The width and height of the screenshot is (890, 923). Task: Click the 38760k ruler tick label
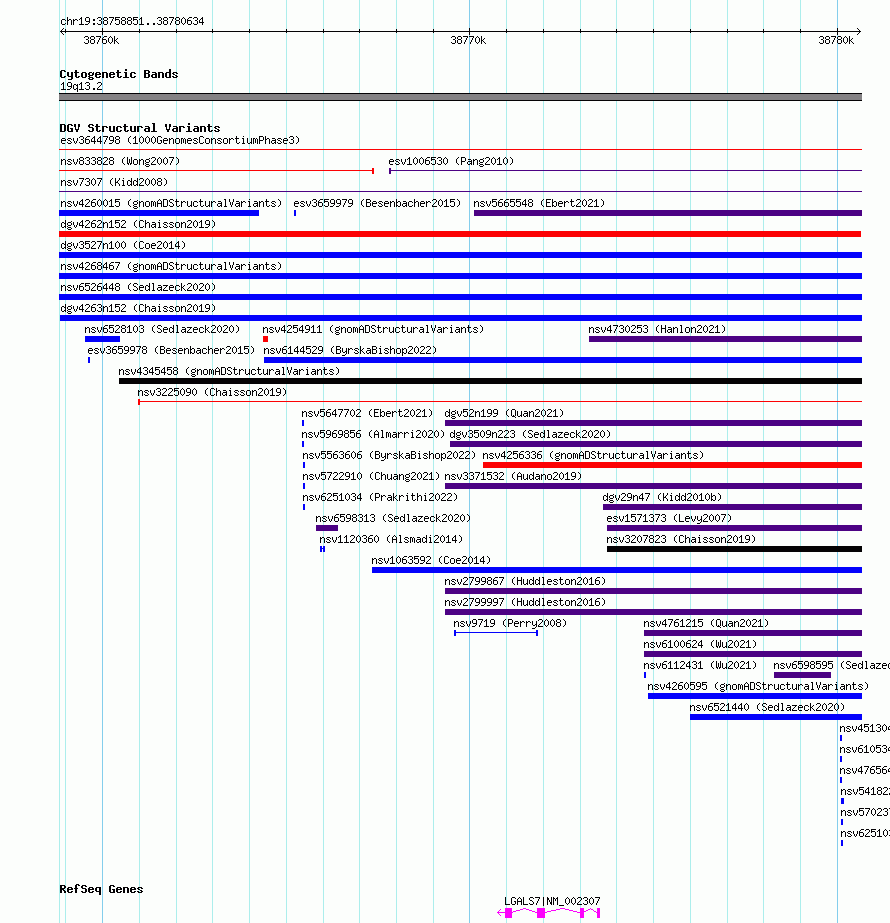tap(101, 40)
